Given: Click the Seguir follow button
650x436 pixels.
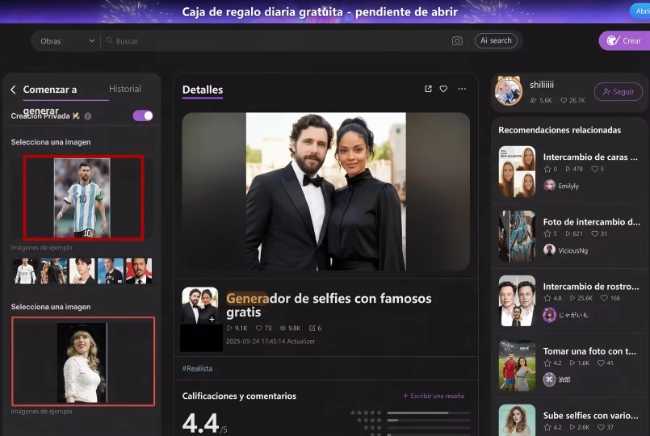Looking at the screenshot, I should 618,92.
